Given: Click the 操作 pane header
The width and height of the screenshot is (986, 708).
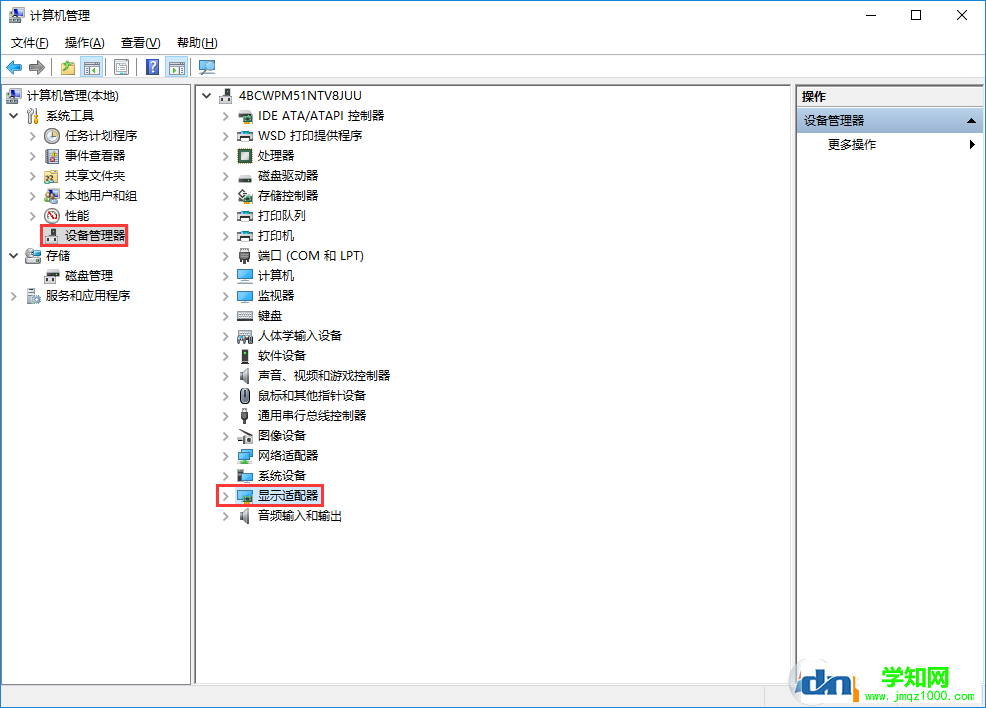Looking at the screenshot, I should point(890,96).
